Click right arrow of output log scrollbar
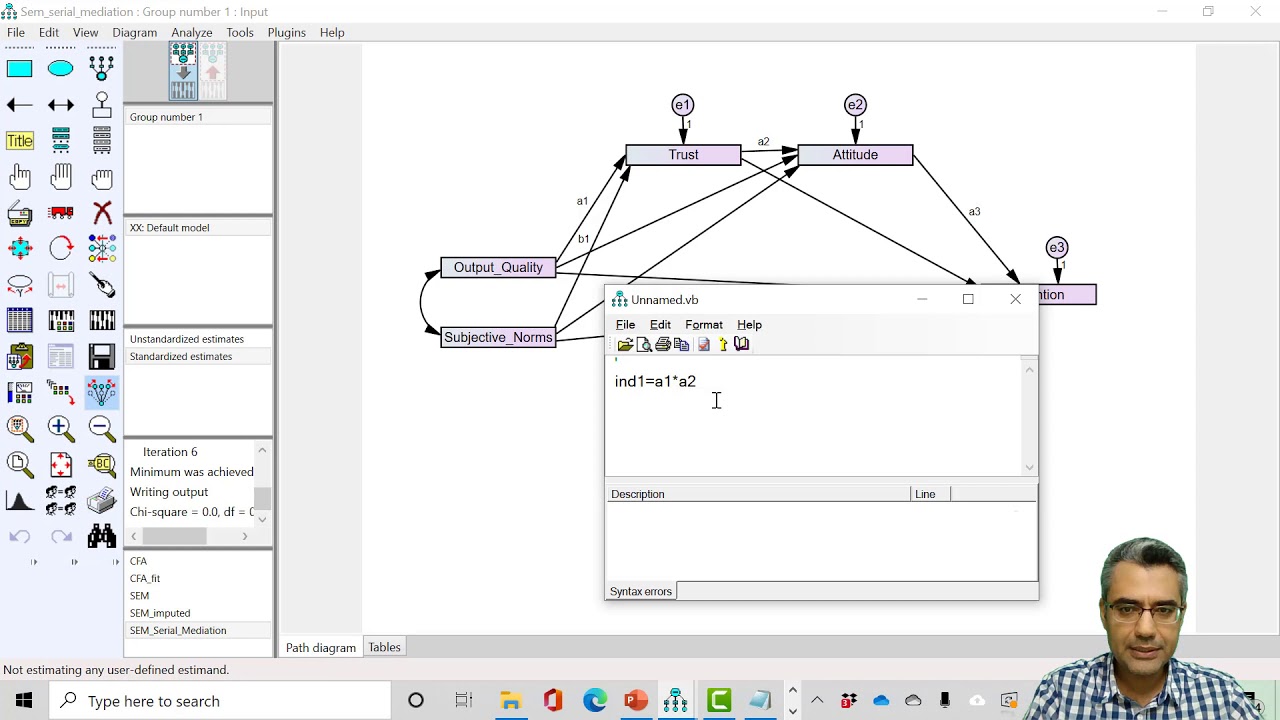The width and height of the screenshot is (1280, 720). tap(245, 536)
